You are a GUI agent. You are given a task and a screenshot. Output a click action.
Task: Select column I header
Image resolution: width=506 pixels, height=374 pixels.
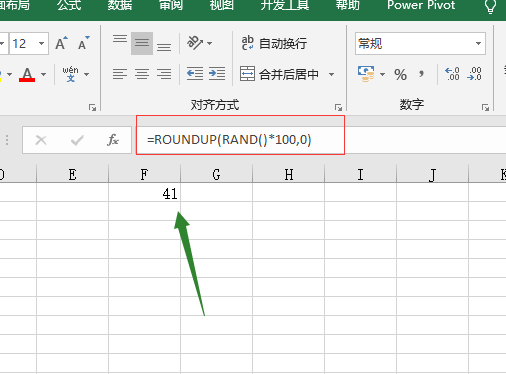click(x=360, y=174)
